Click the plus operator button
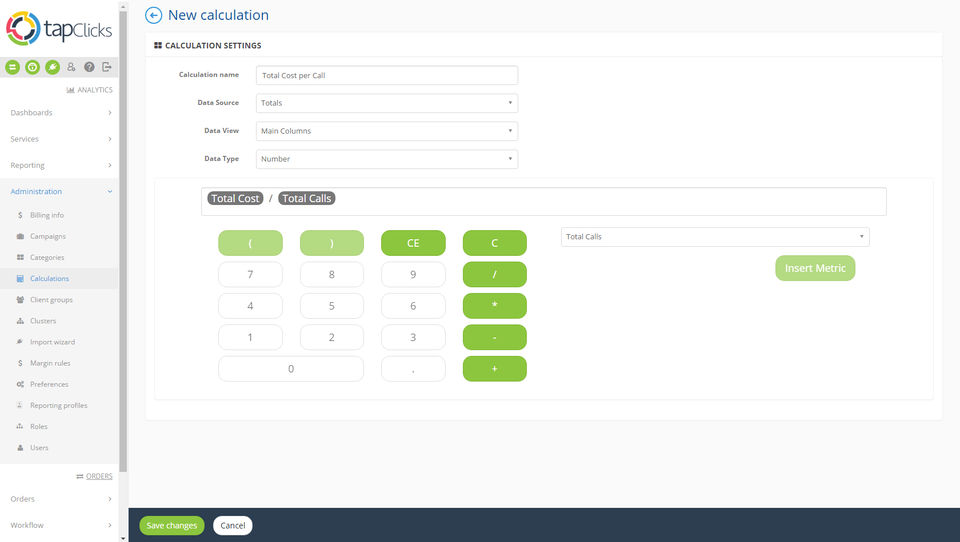 coord(495,369)
